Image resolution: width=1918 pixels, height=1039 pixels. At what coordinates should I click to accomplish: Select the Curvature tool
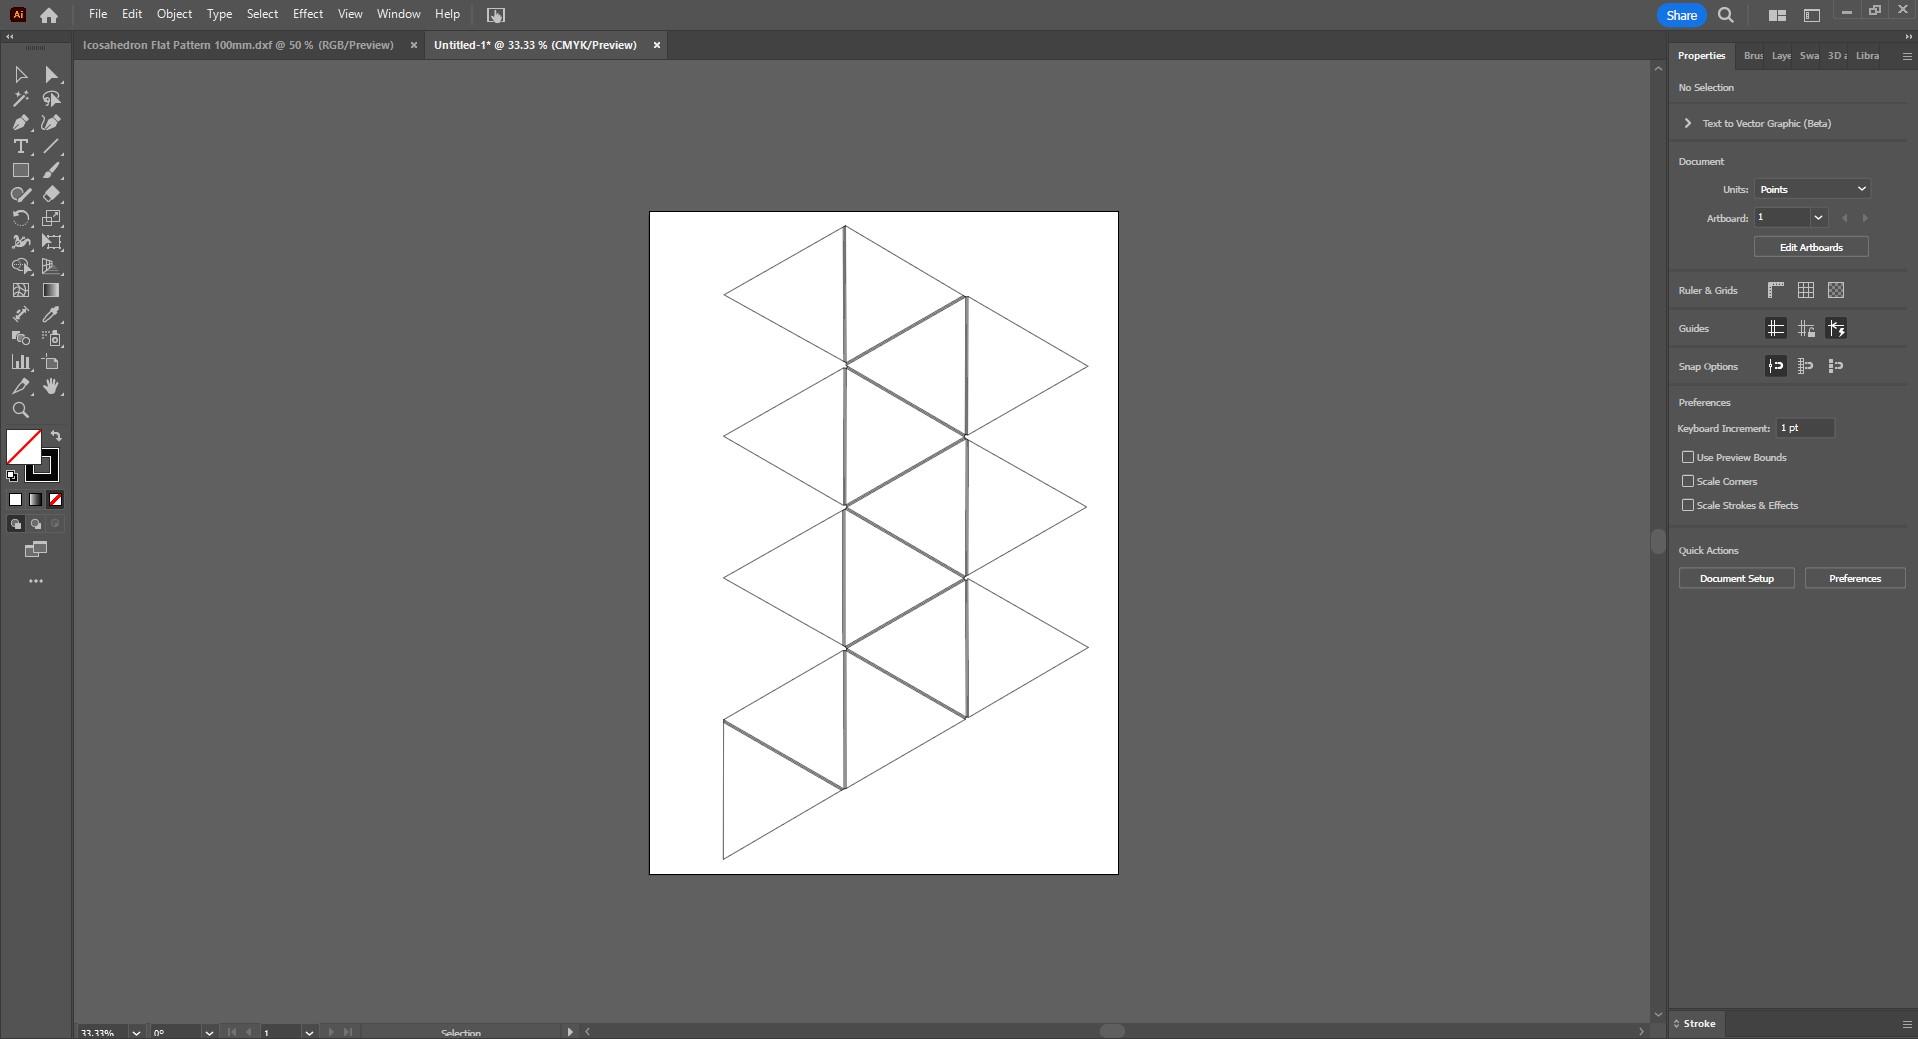(52, 123)
